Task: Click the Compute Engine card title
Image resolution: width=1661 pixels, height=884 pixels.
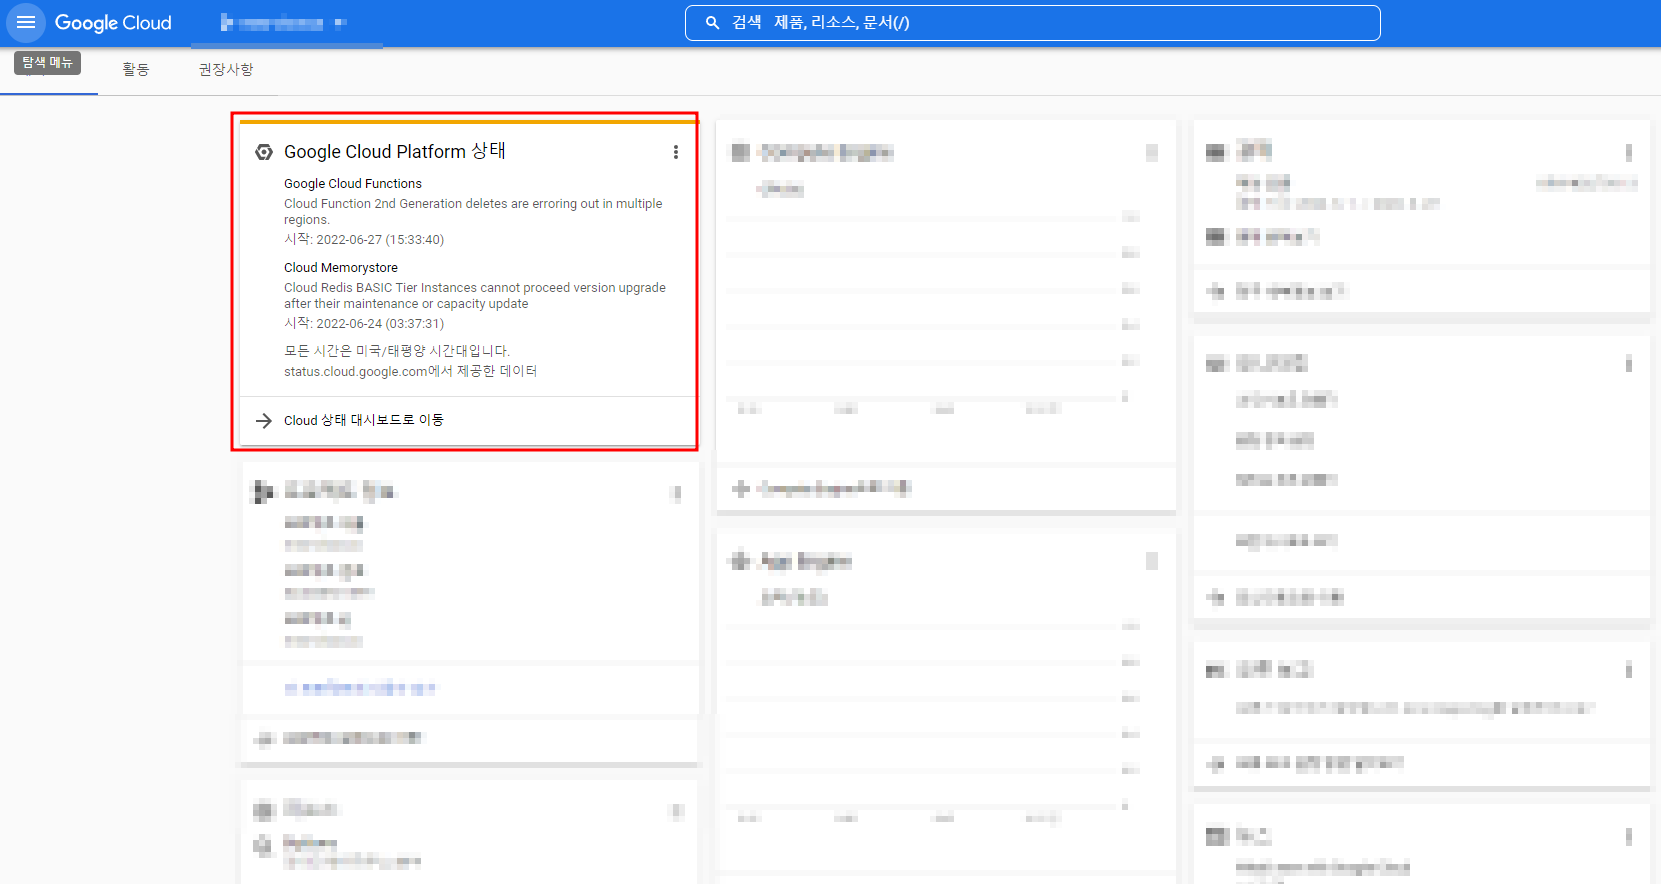Action: pyautogui.click(x=826, y=152)
